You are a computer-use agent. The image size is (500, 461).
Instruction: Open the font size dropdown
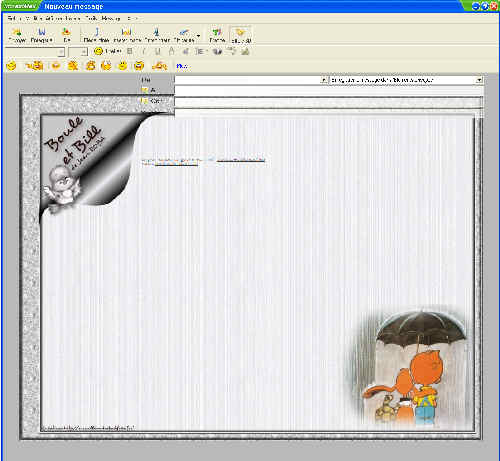[84, 52]
